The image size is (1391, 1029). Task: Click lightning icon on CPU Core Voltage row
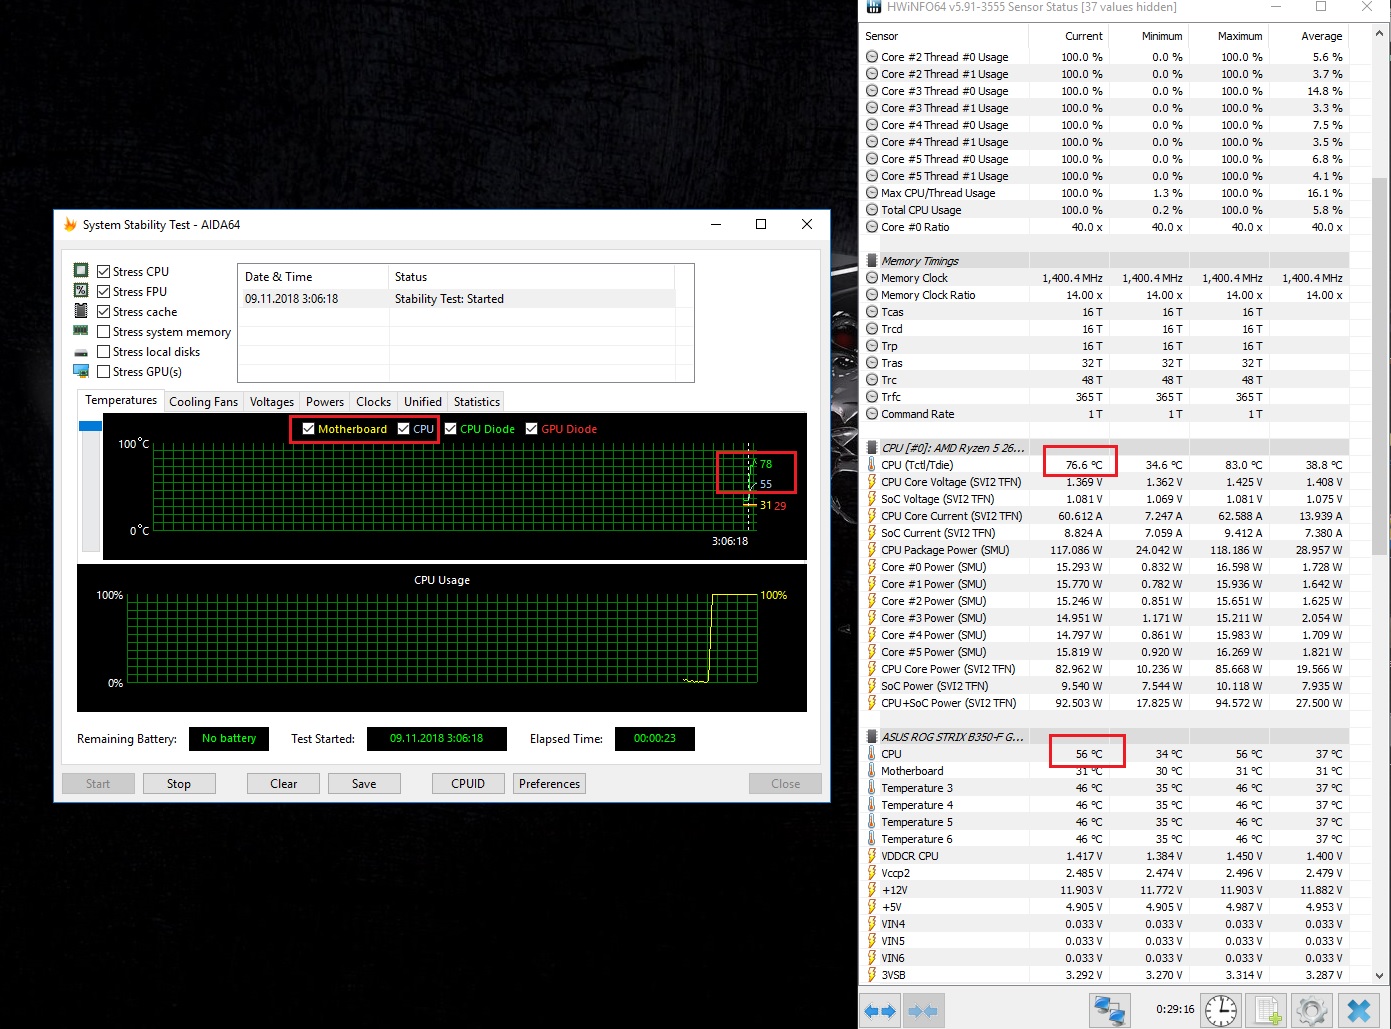coord(872,482)
